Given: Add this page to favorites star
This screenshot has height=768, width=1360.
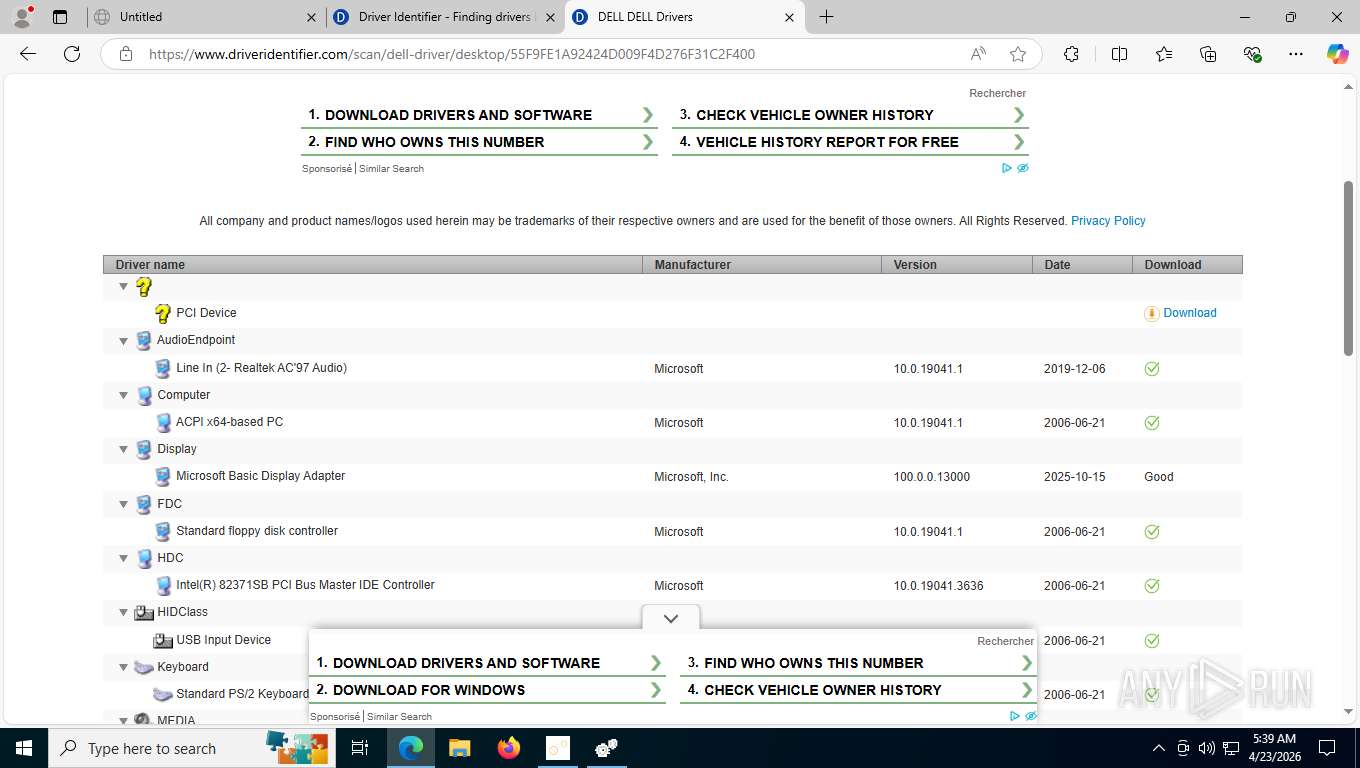Looking at the screenshot, I should [1018, 54].
